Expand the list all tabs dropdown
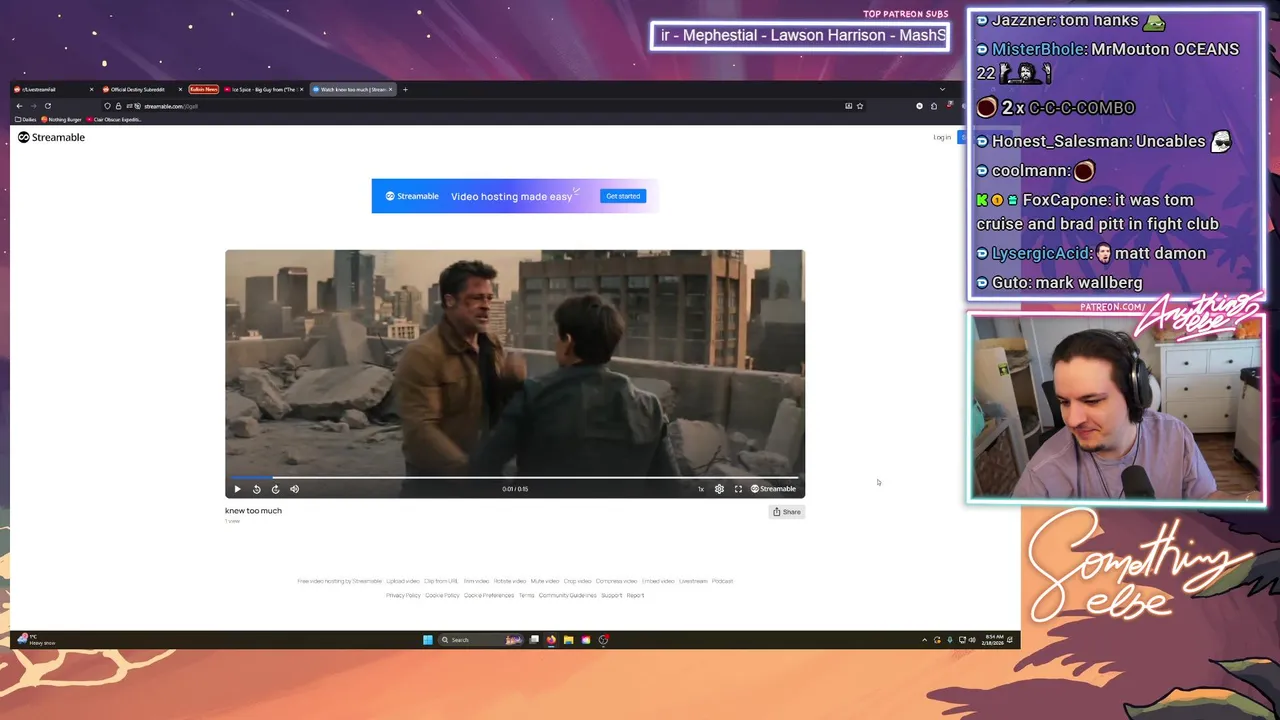Image resolution: width=1280 pixels, height=720 pixels. pos(942,89)
